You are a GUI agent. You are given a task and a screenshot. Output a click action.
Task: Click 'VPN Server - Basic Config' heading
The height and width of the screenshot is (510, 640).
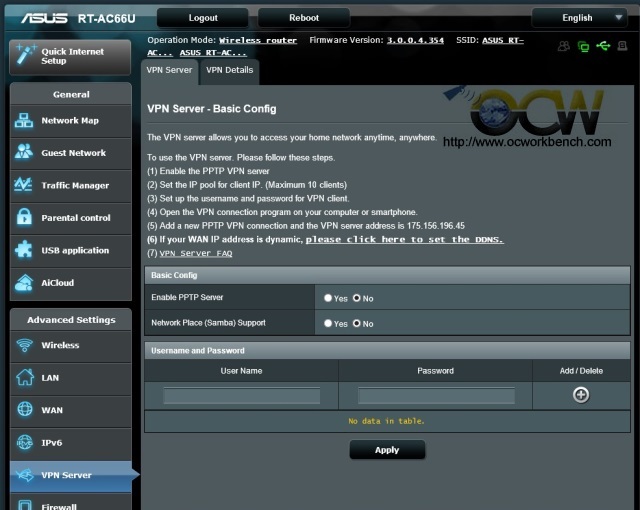212,109
